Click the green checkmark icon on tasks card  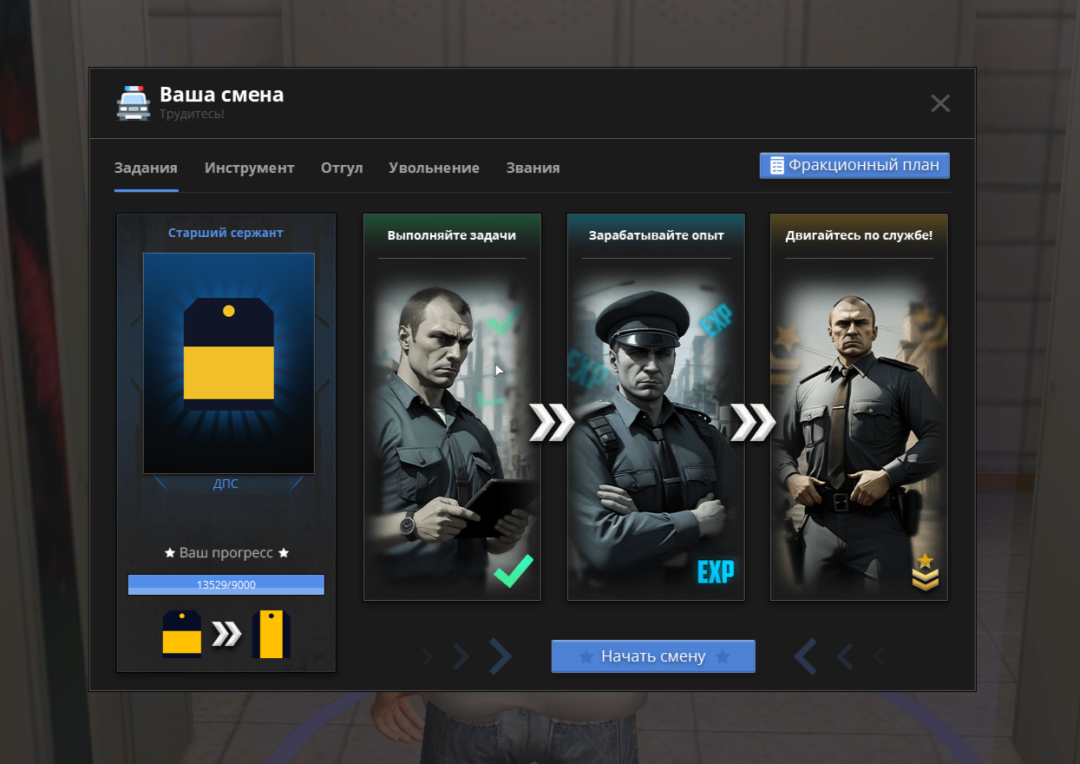click(x=514, y=570)
